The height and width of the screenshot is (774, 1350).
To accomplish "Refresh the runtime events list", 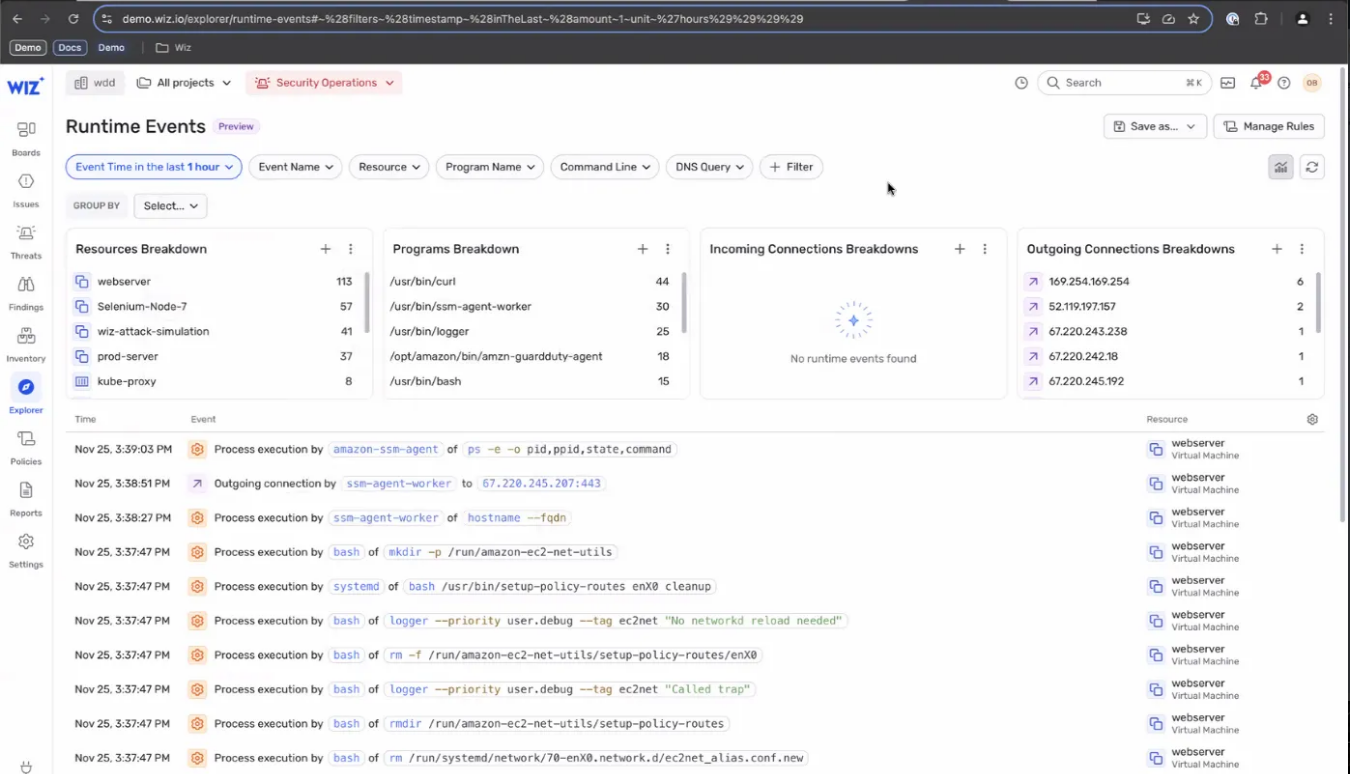I will 1312,167.
